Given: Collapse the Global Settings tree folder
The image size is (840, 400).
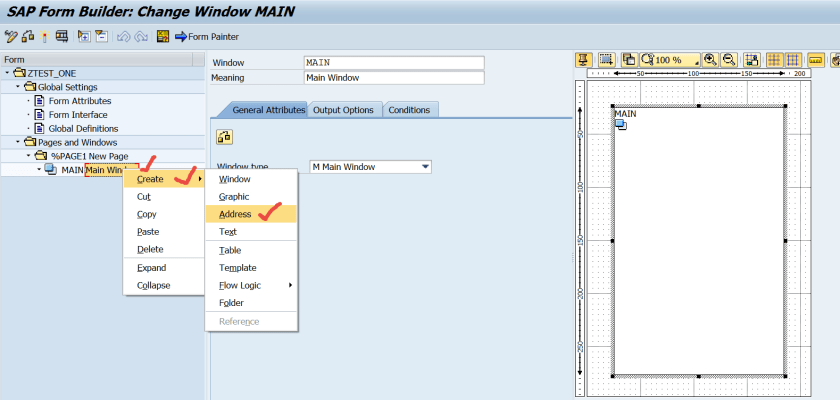Looking at the screenshot, I should coord(17,87).
